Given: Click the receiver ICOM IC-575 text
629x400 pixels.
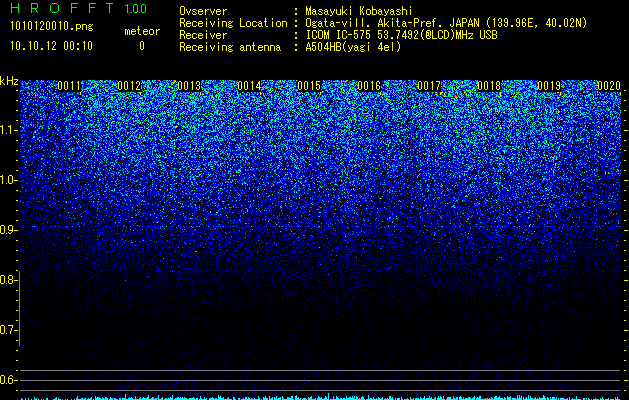Looking at the screenshot, I should coord(401,35).
